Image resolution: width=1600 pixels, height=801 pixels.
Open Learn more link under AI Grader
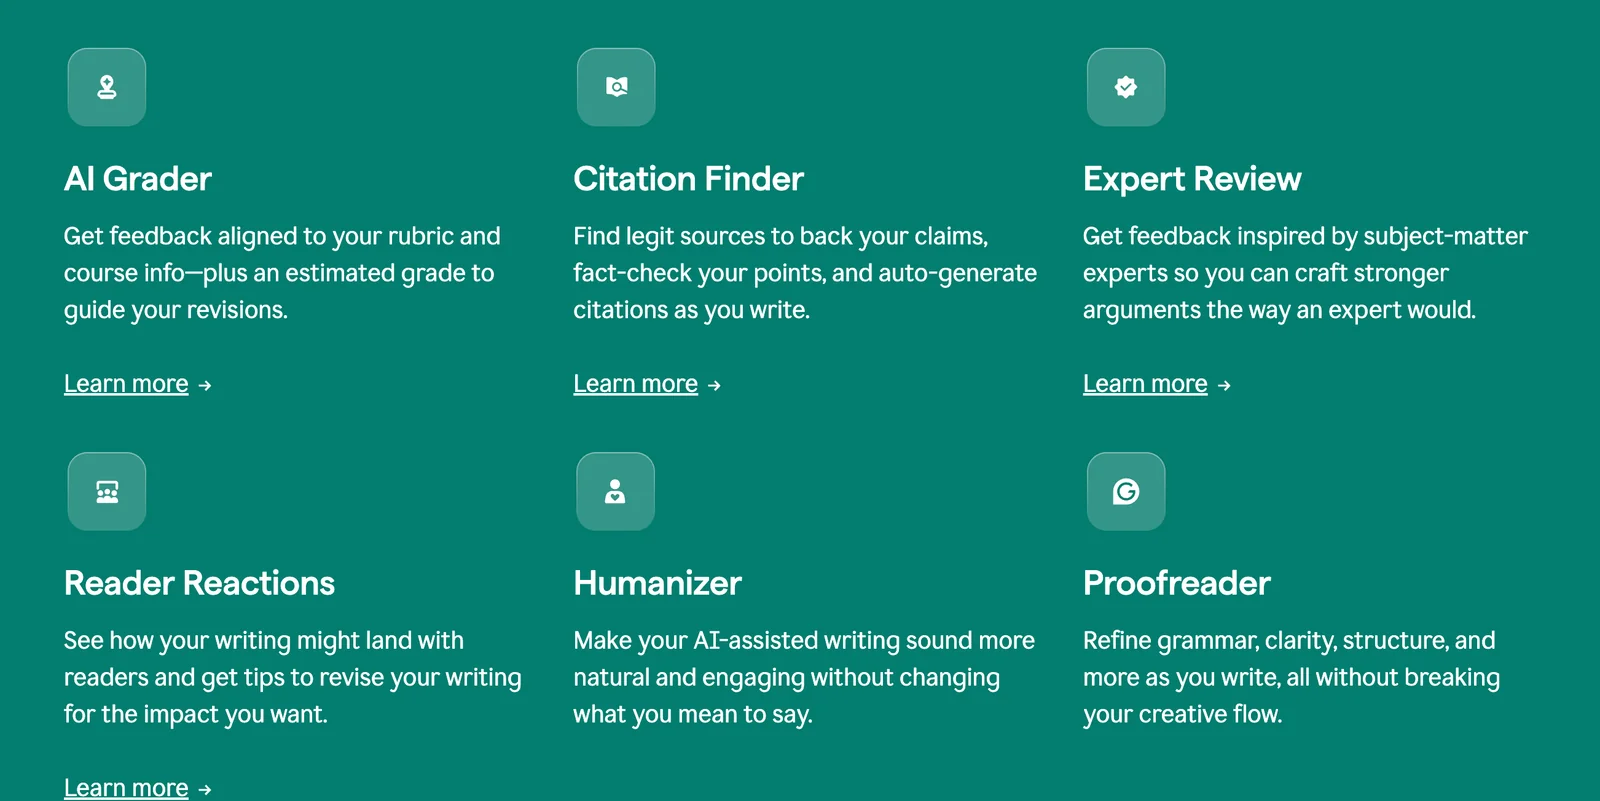126,384
